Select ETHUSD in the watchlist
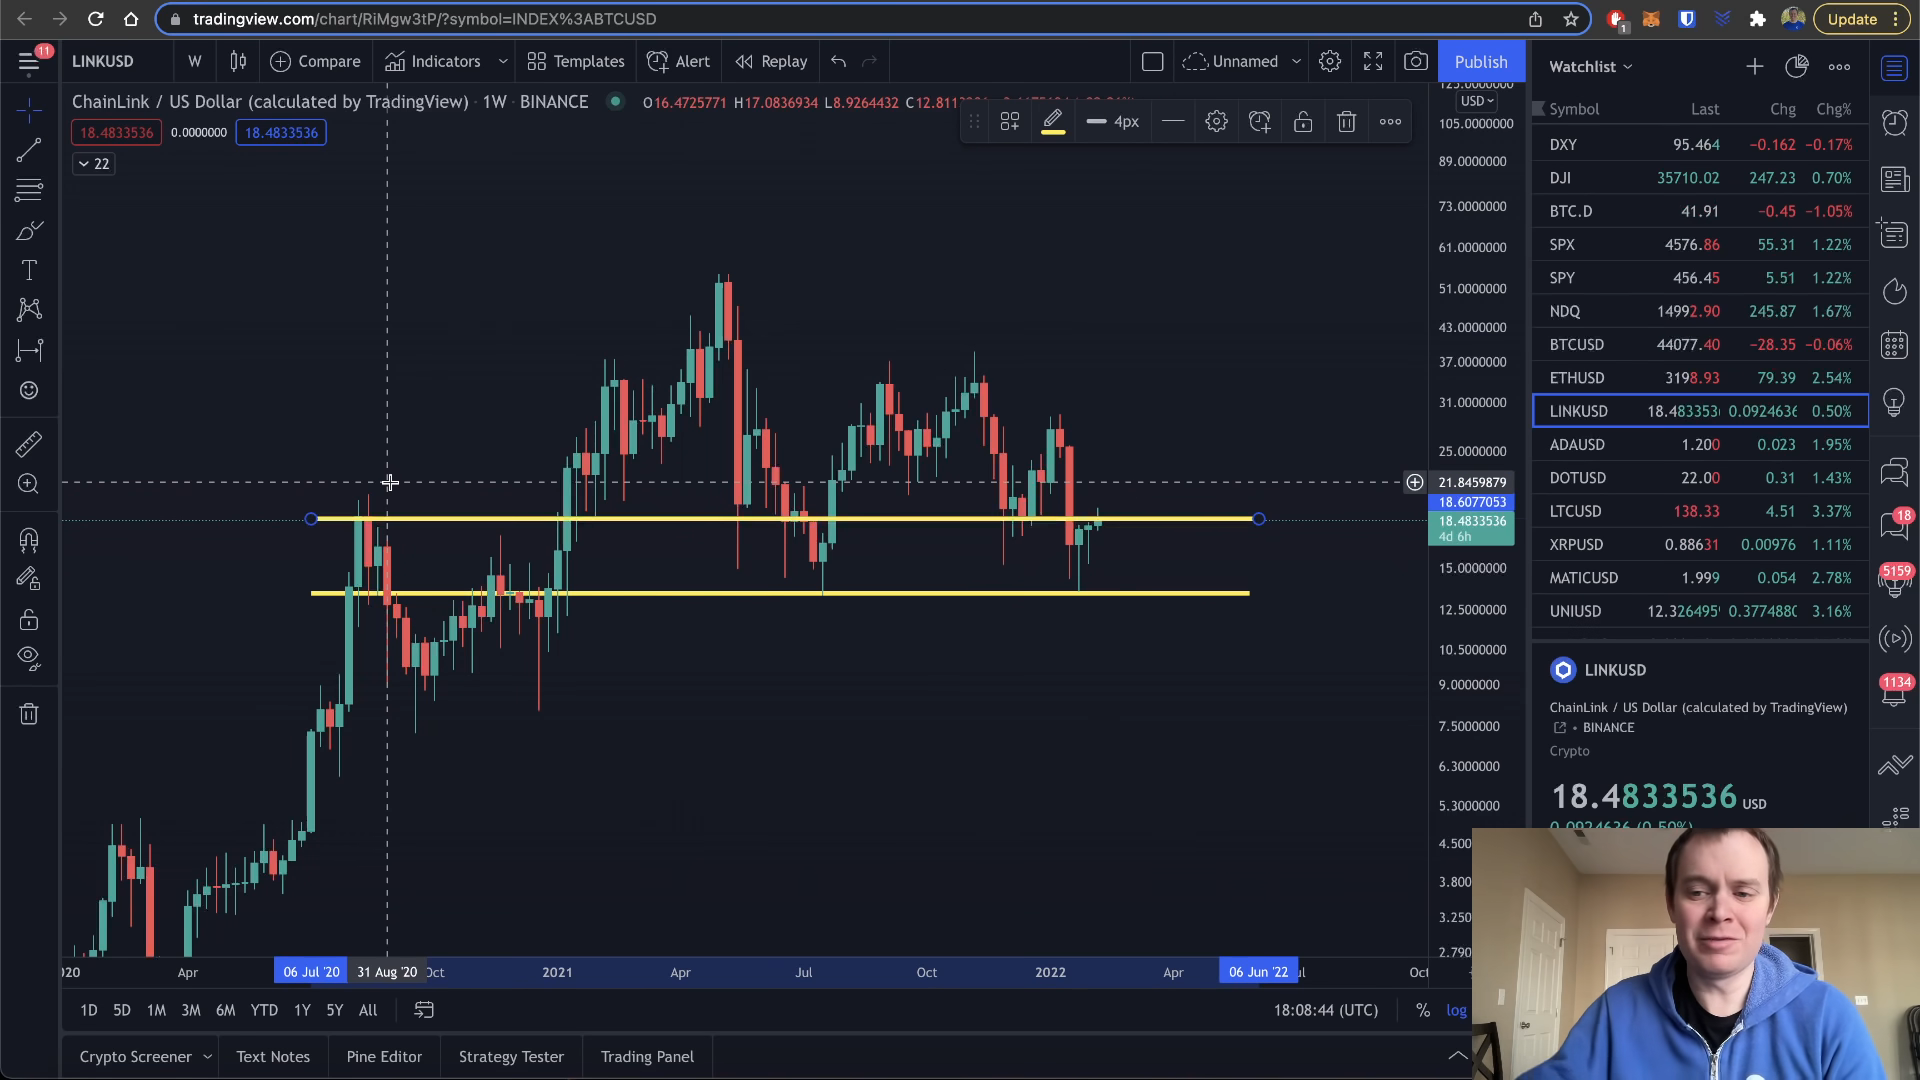This screenshot has height=1080, width=1920. point(1700,378)
